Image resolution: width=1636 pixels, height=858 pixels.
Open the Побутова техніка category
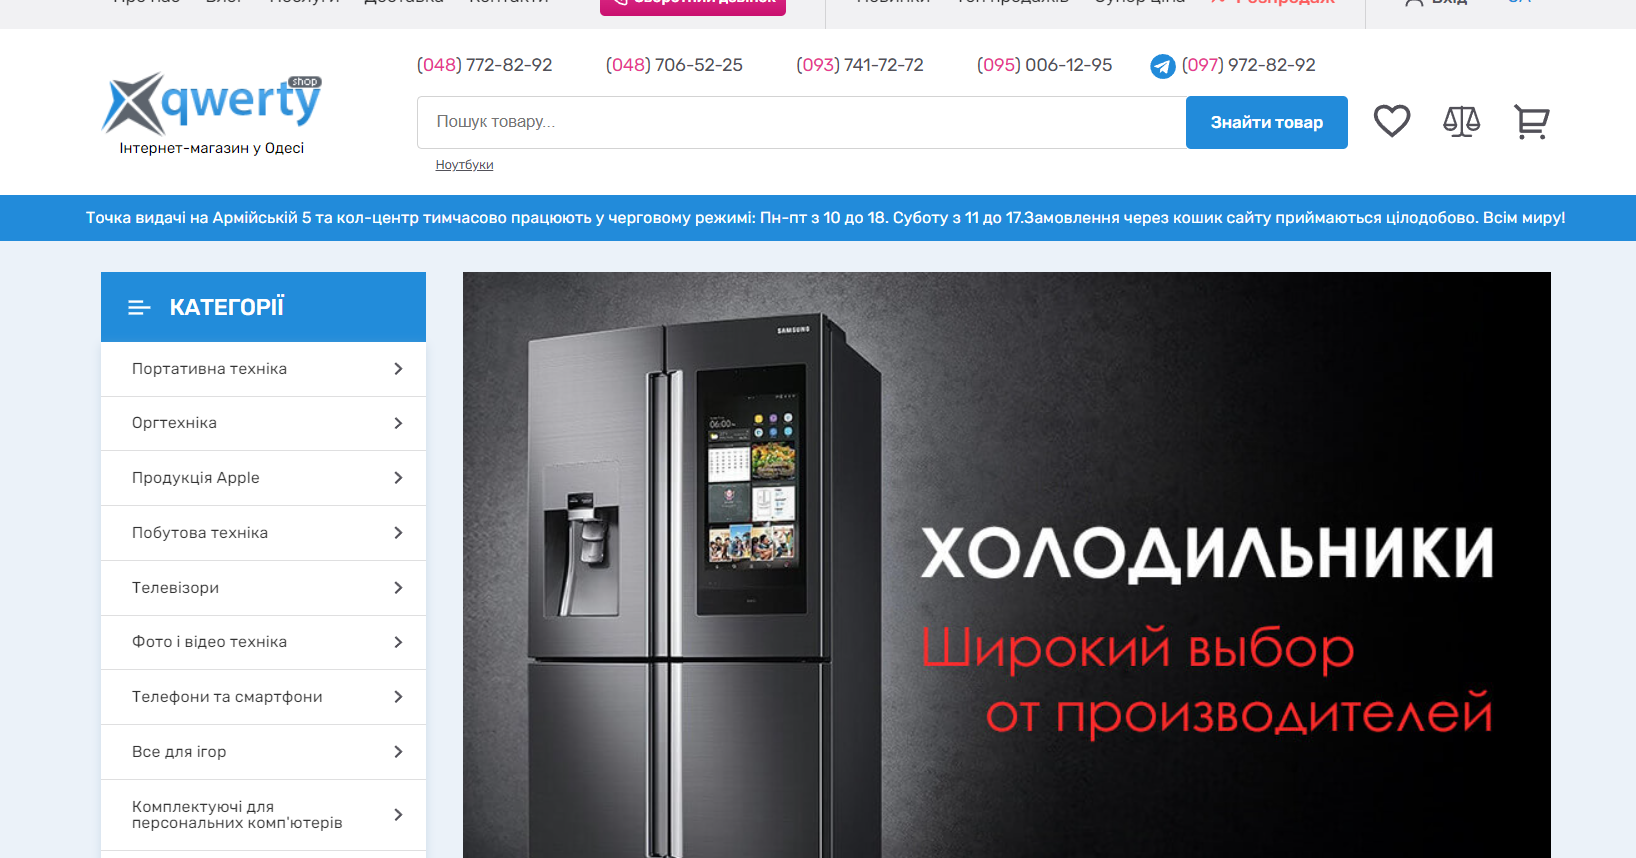tap(263, 533)
